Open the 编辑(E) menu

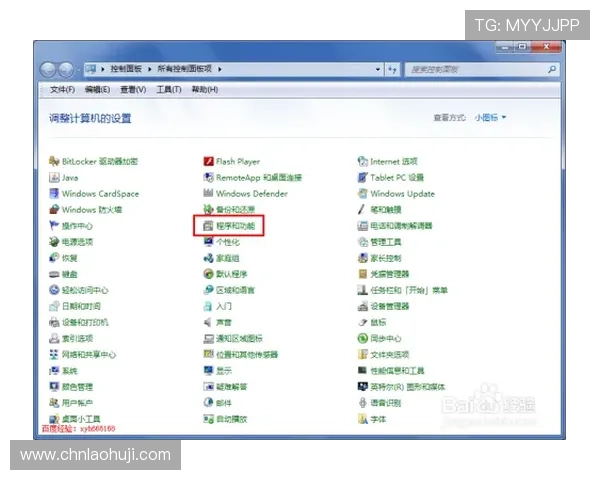coord(97,90)
